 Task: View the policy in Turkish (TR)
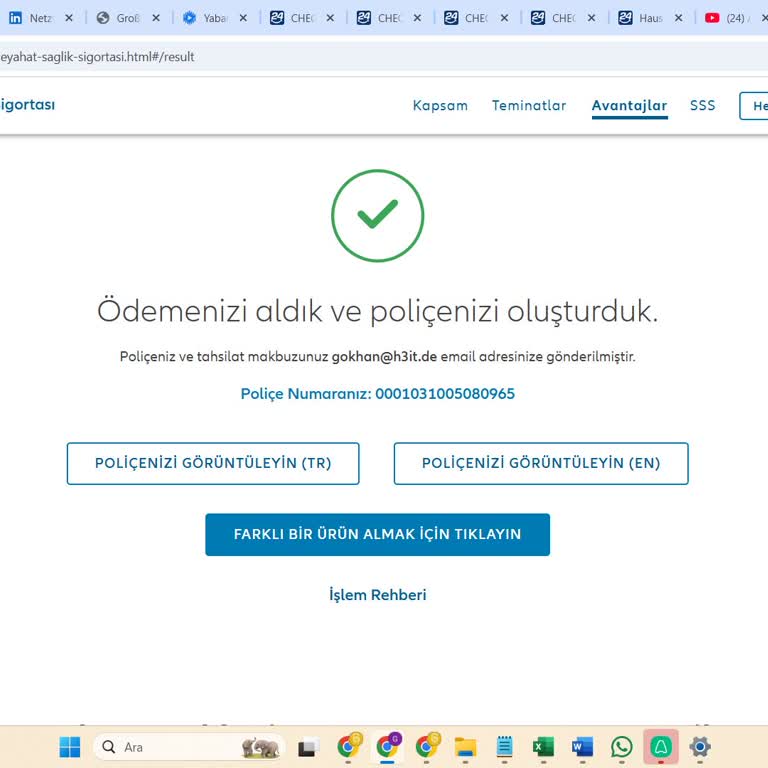(213, 463)
